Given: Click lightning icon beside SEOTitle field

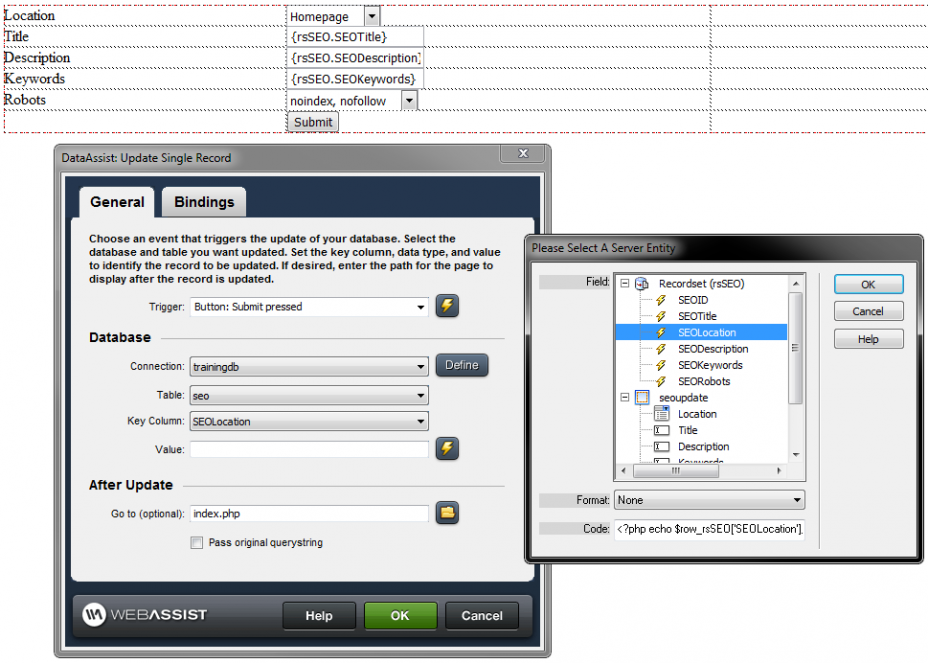Looking at the screenshot, I should coord(661,316).
